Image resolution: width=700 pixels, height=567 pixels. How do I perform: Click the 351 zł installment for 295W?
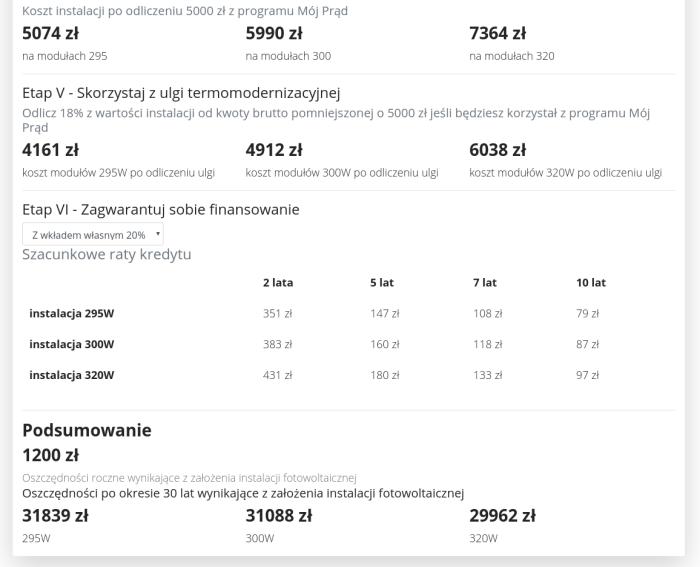[x=277, y=313]
